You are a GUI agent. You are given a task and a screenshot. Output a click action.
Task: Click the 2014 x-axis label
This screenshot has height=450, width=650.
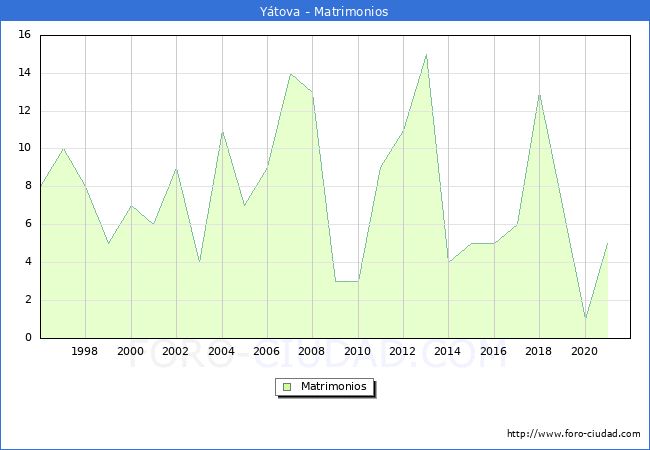click(x=448, y=351)
